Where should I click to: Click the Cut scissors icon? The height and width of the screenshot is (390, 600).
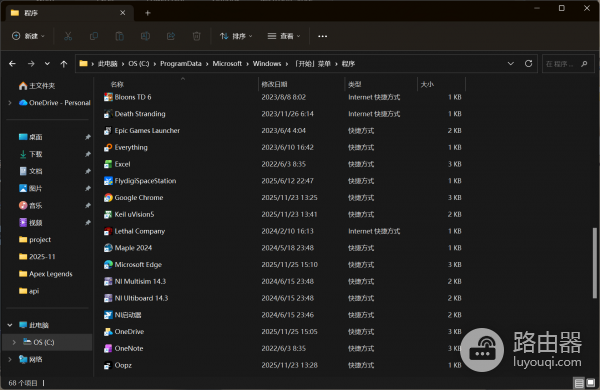[x=68, y=36]
